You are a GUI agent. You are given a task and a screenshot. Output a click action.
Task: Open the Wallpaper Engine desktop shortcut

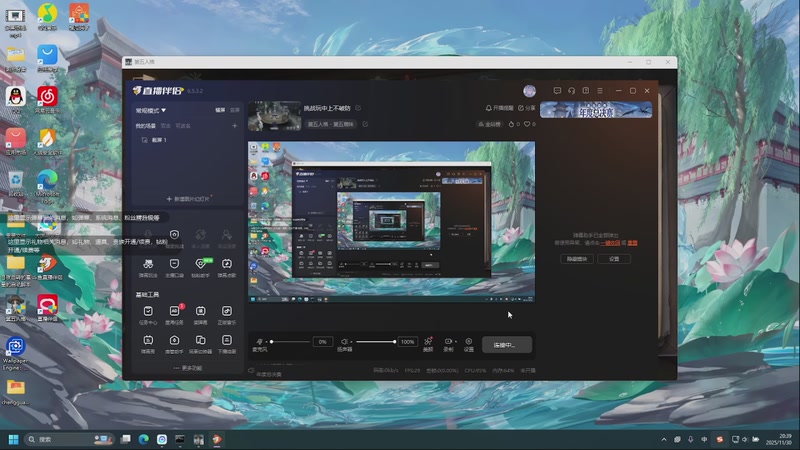(x=15, y=354)
